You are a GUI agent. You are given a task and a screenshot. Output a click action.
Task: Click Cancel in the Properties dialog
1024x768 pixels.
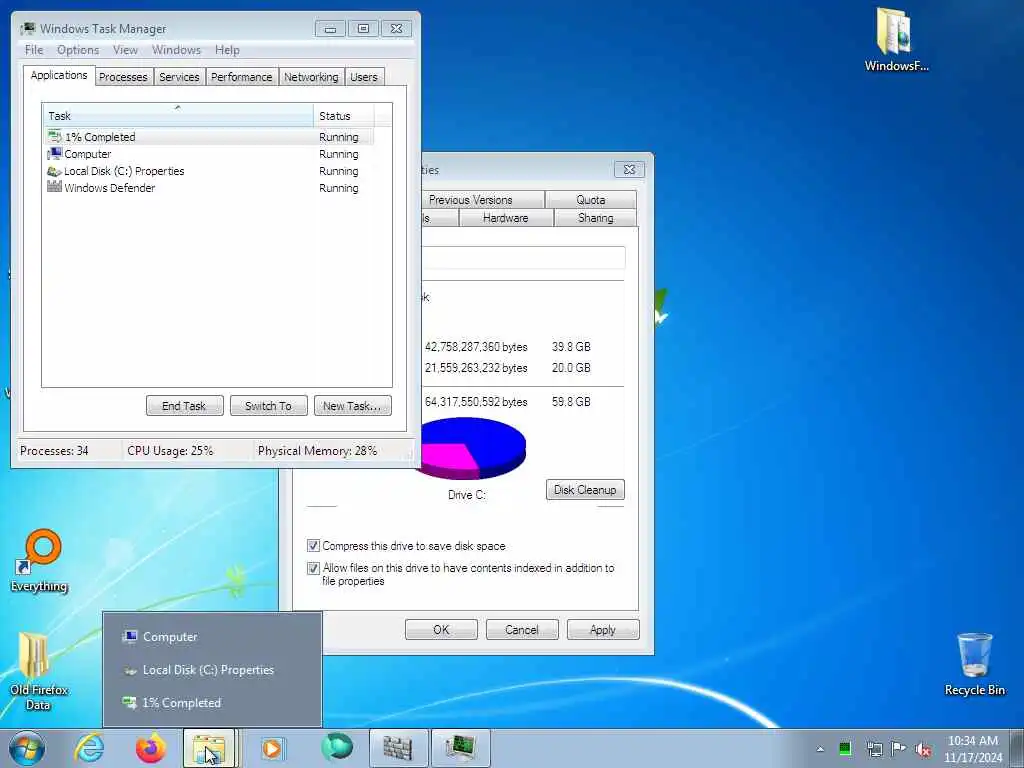coord(522,630)
